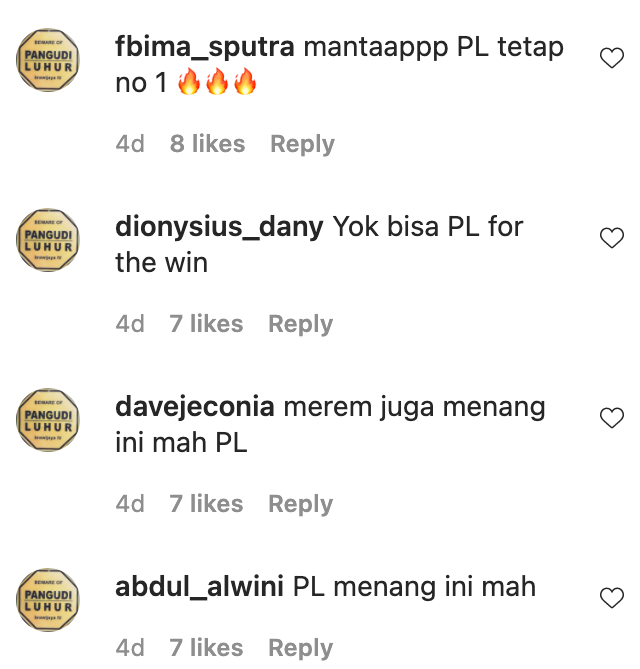This screenshot has height=669, width=640.
Task: Reply to dionysius_dany's comment
Action: tap(301, 324)
